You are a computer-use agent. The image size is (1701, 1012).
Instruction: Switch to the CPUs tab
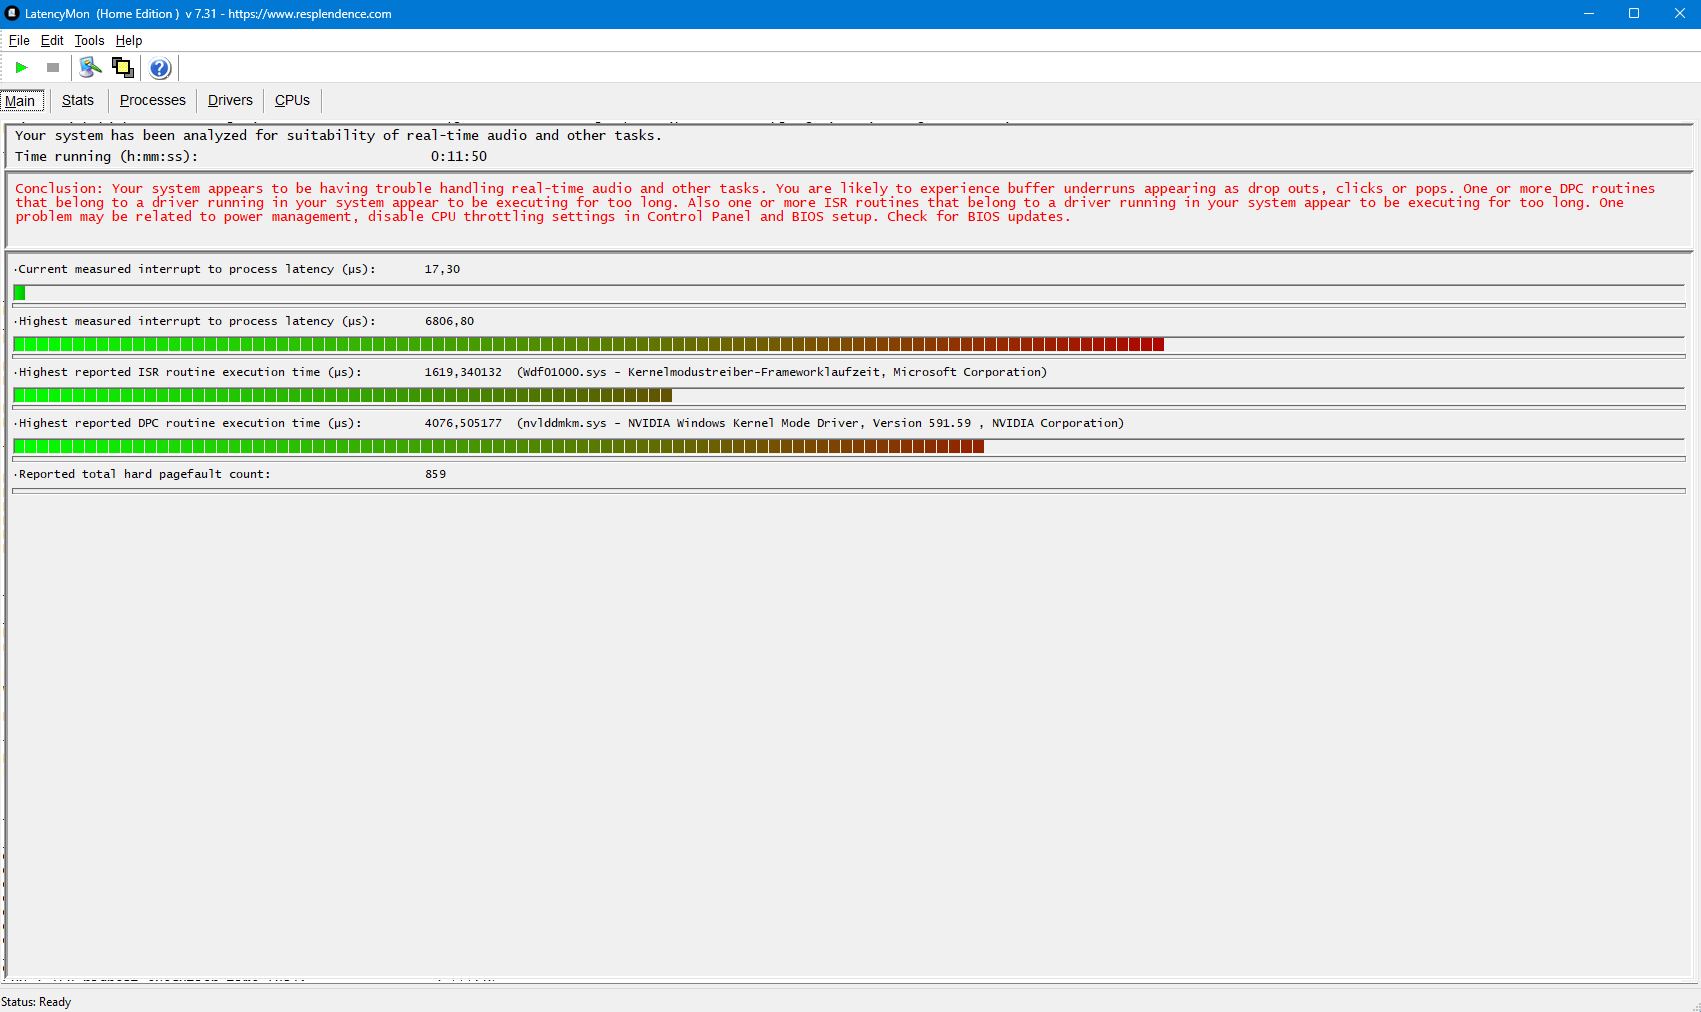click(x=291, y=100)
